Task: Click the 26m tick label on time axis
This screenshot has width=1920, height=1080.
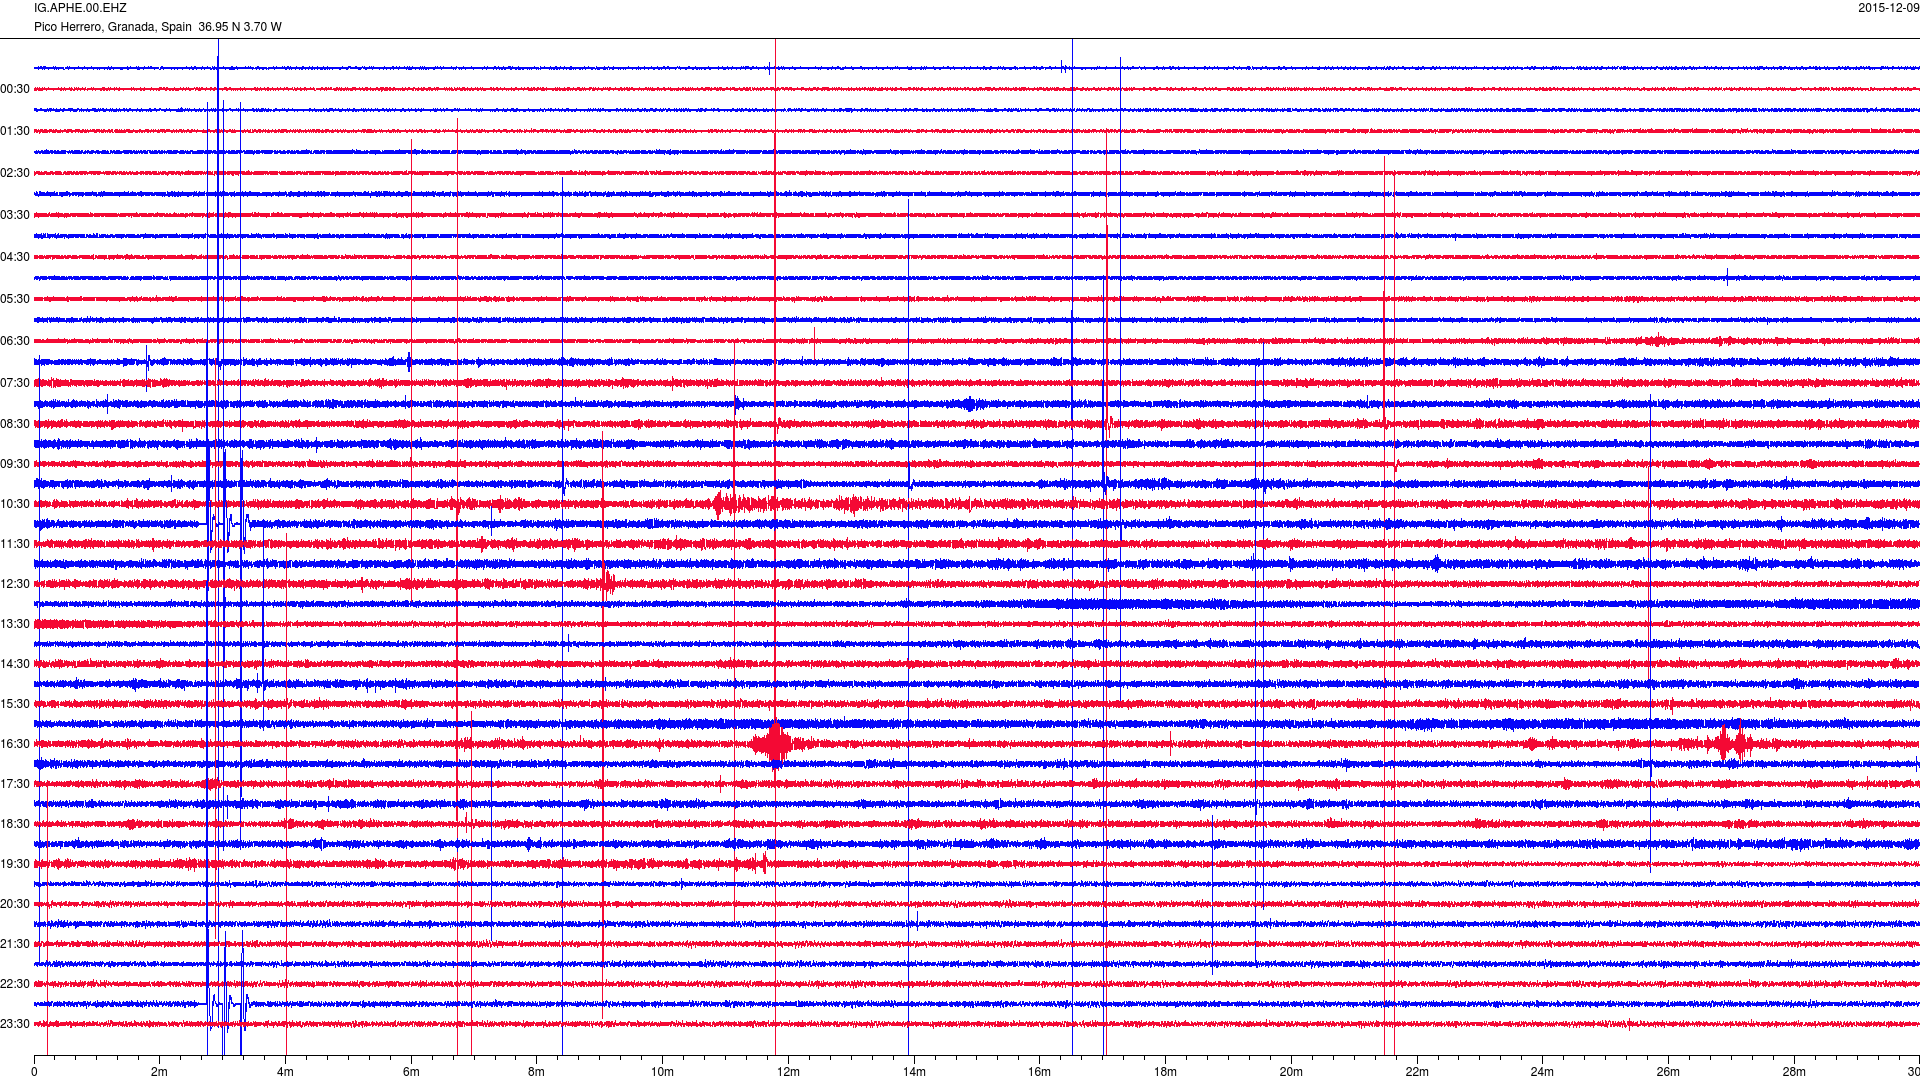Action: (x=1668, y=1072)
